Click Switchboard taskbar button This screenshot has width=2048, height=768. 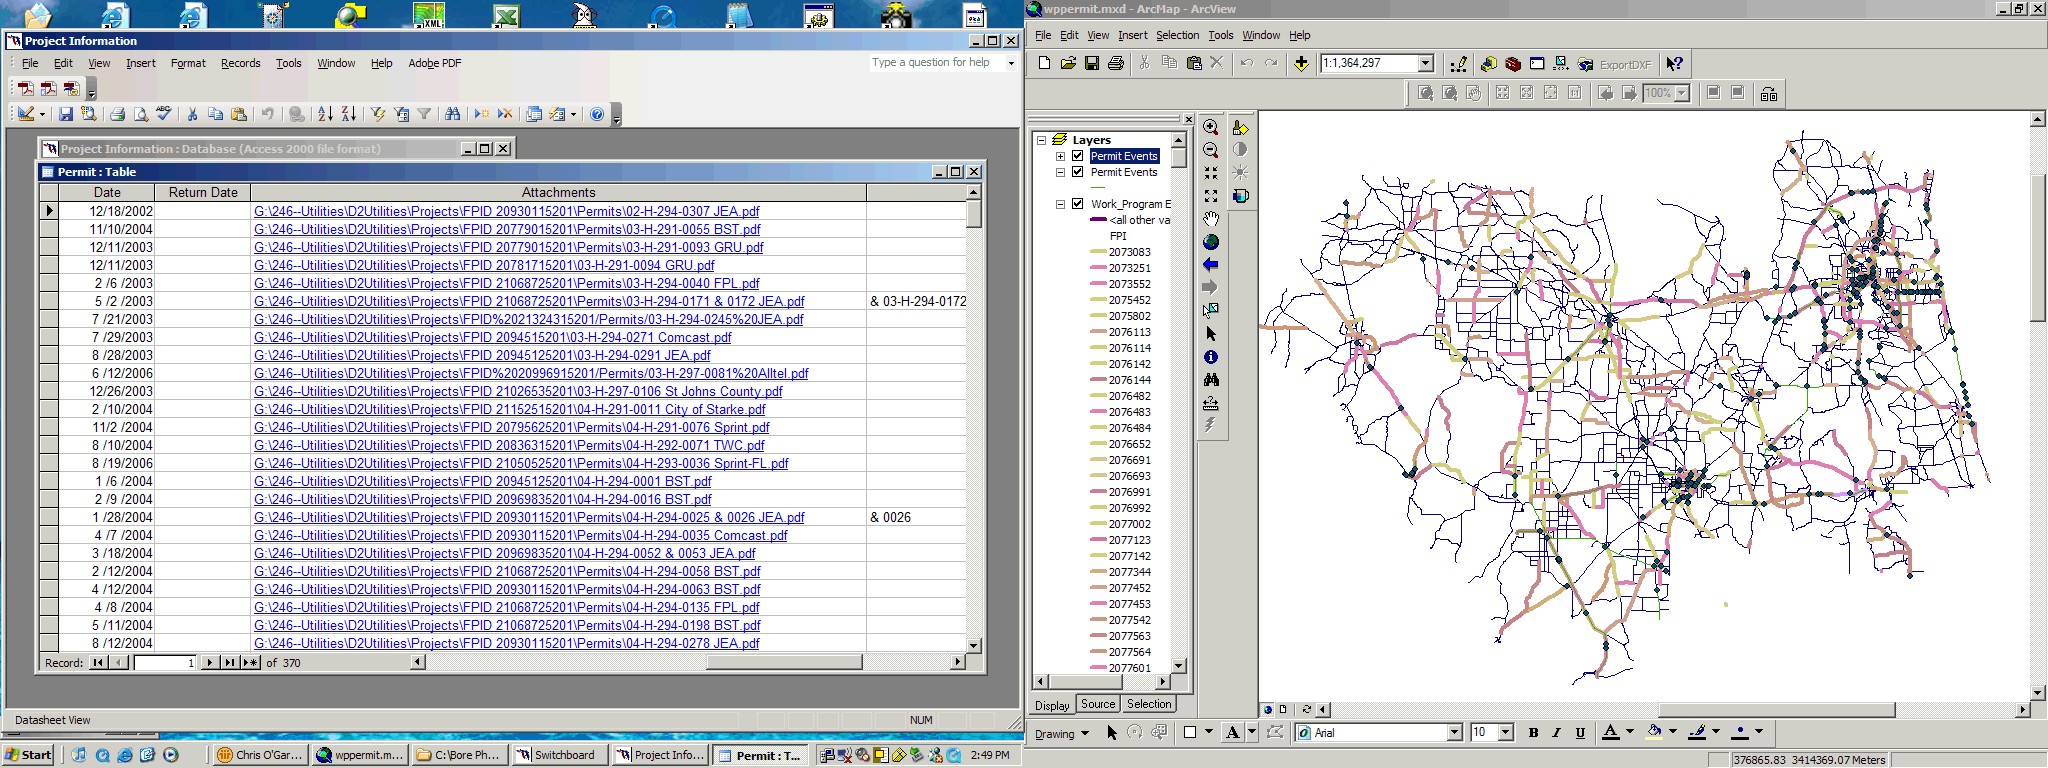click(559, 755)
